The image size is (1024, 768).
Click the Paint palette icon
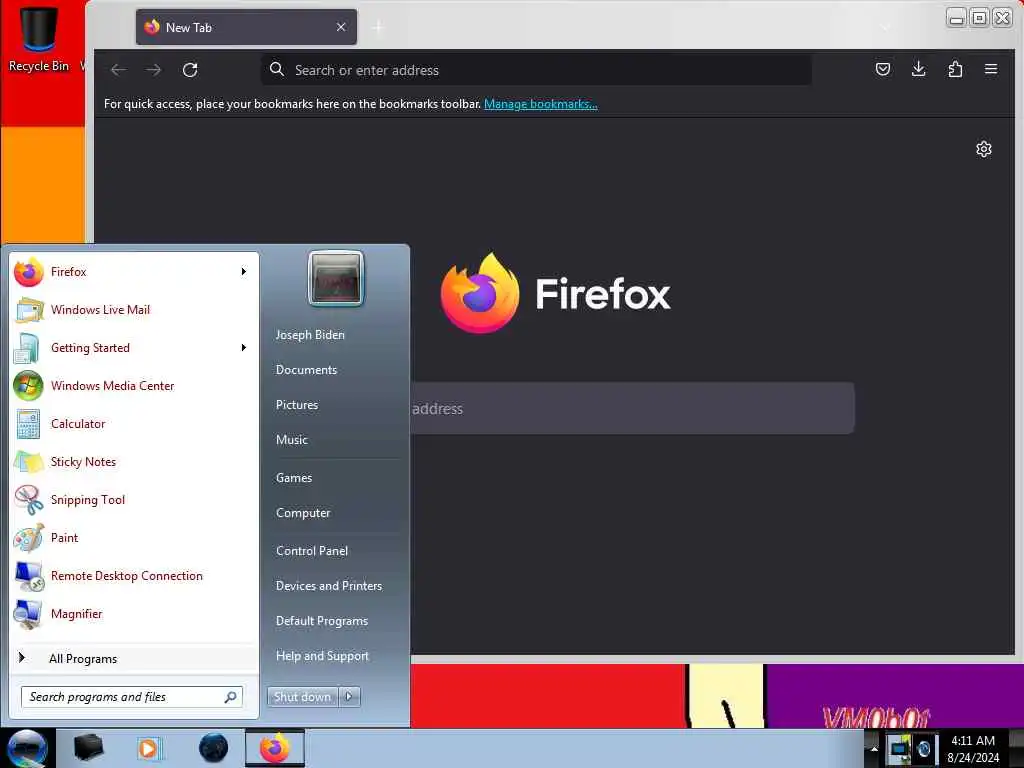[x=29, y=538]
